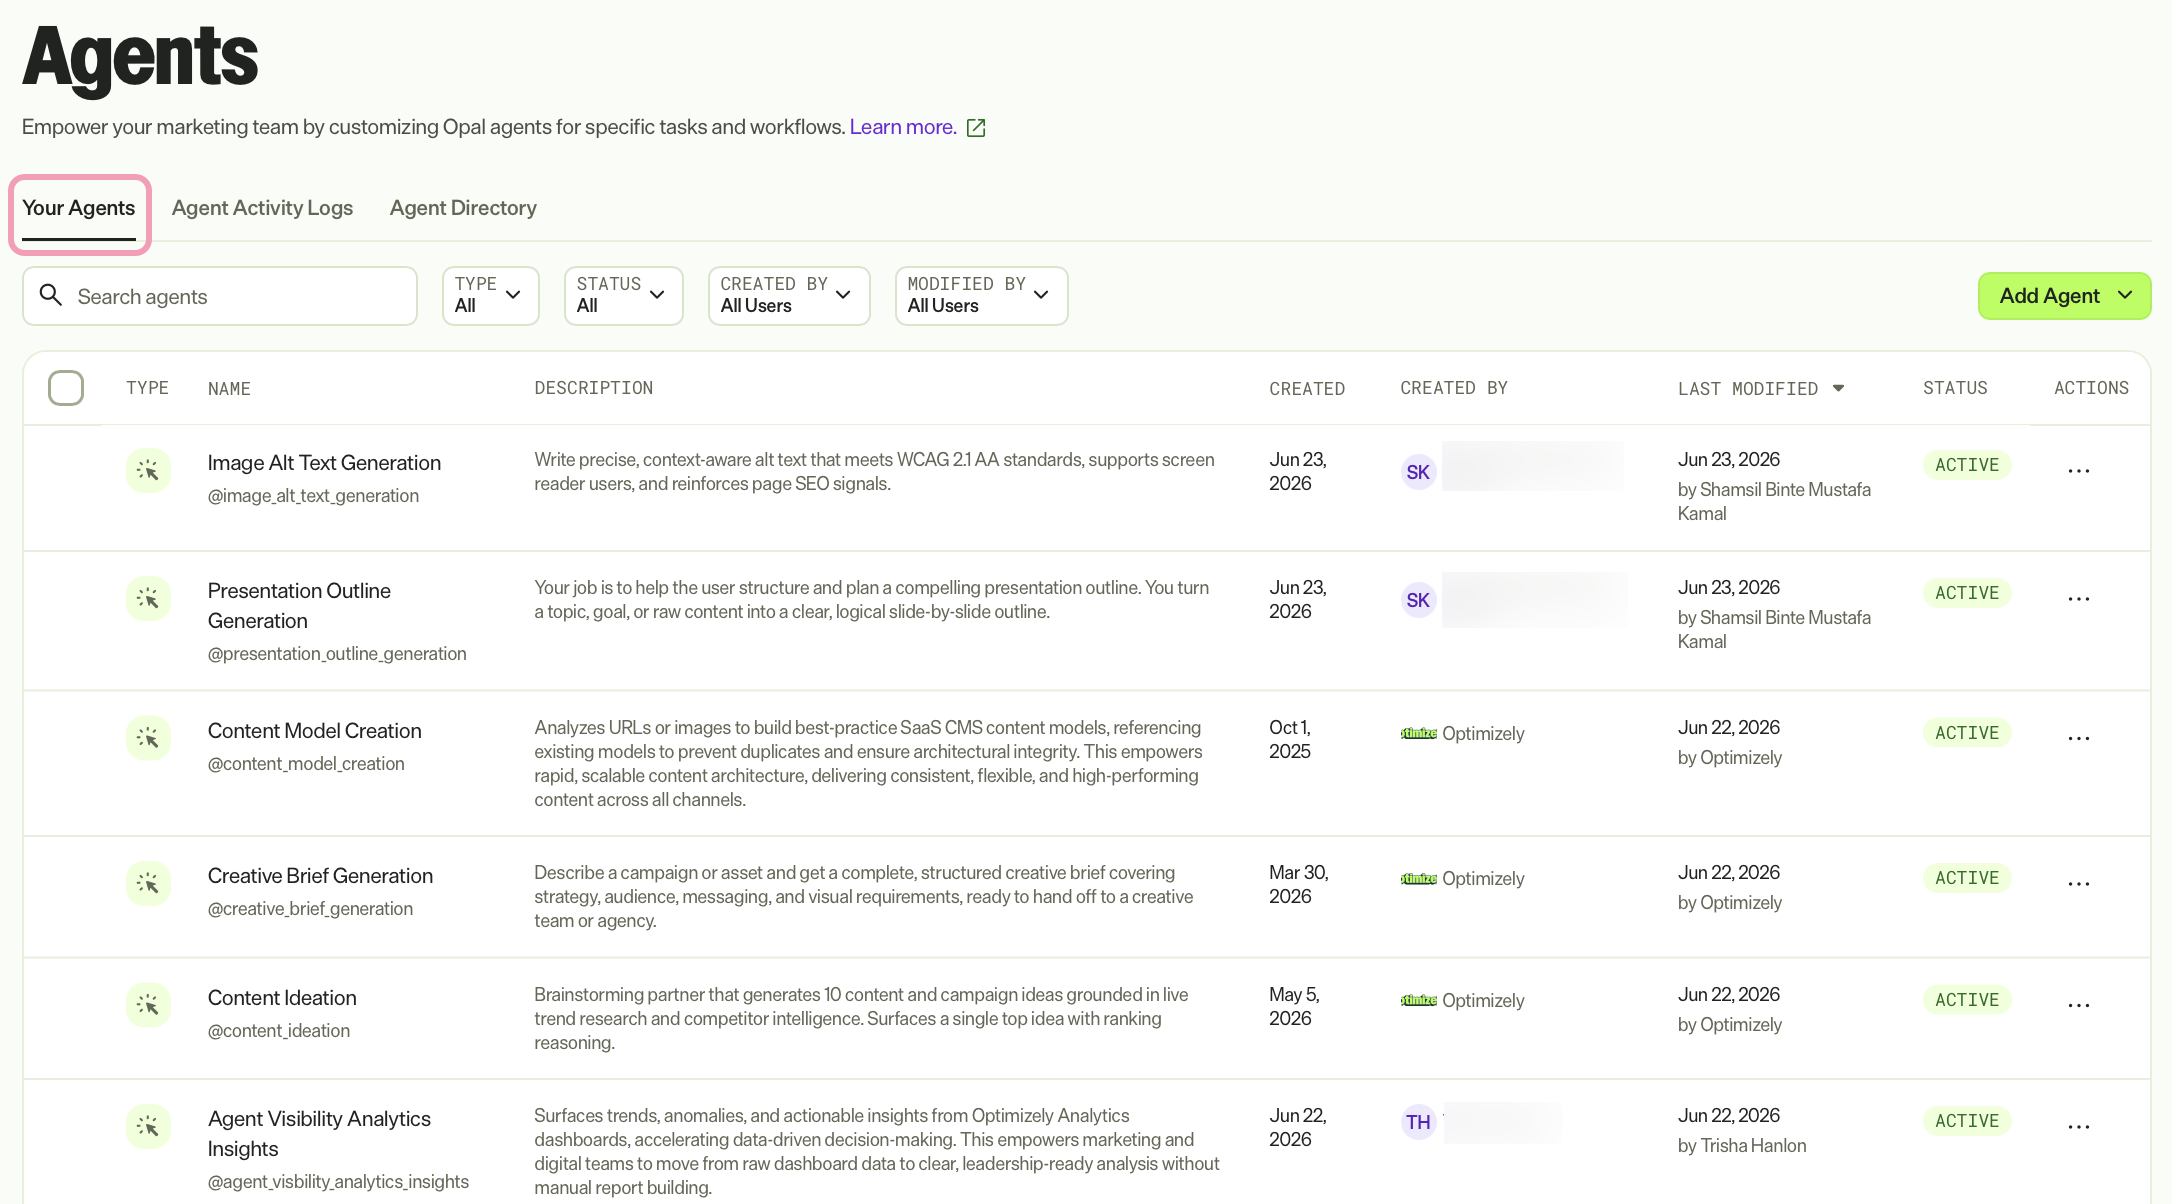Click the Created column header

pos(1307,389)
